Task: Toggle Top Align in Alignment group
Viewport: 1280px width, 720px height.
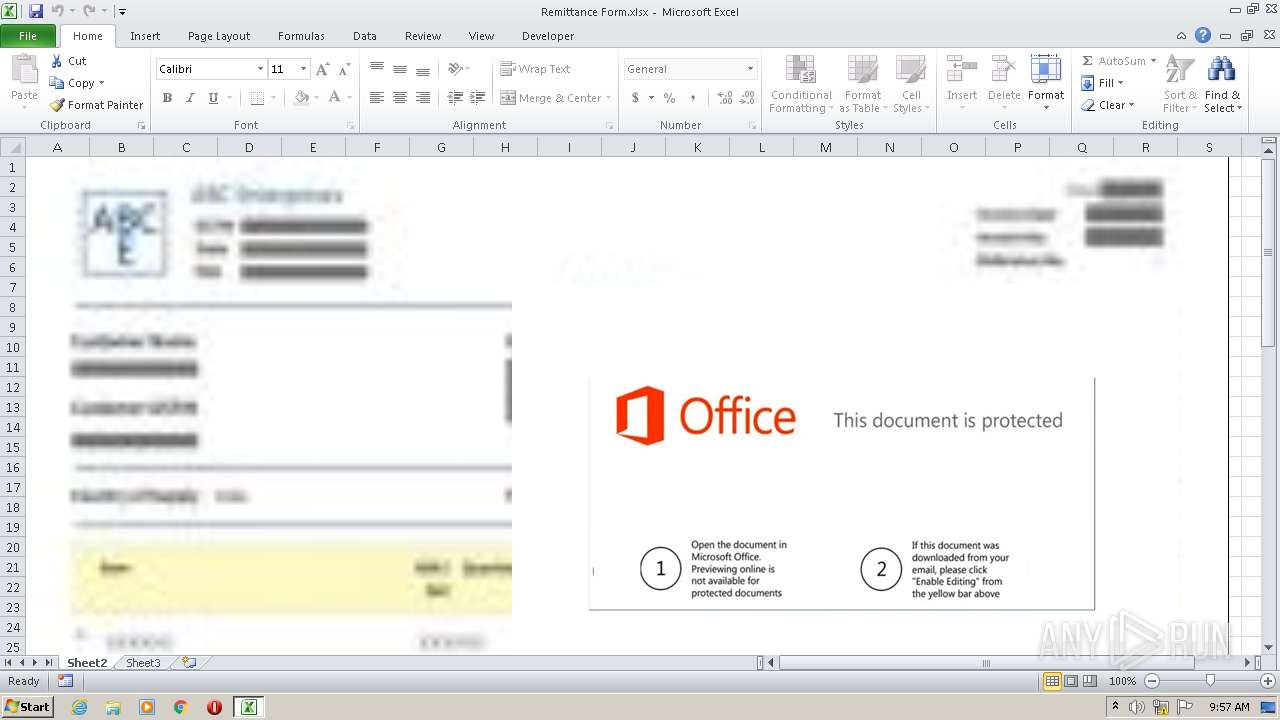Action: (377, 69)
